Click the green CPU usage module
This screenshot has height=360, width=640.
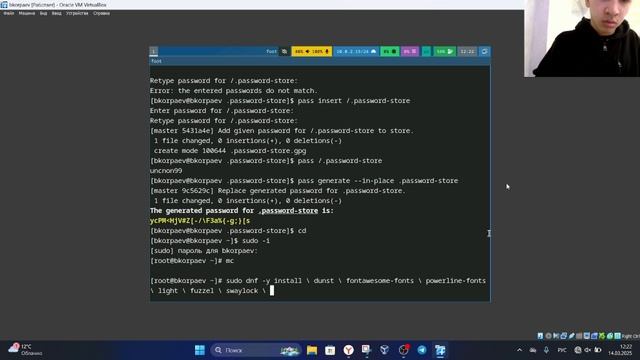pyautogui.click(x=389, y=51)
